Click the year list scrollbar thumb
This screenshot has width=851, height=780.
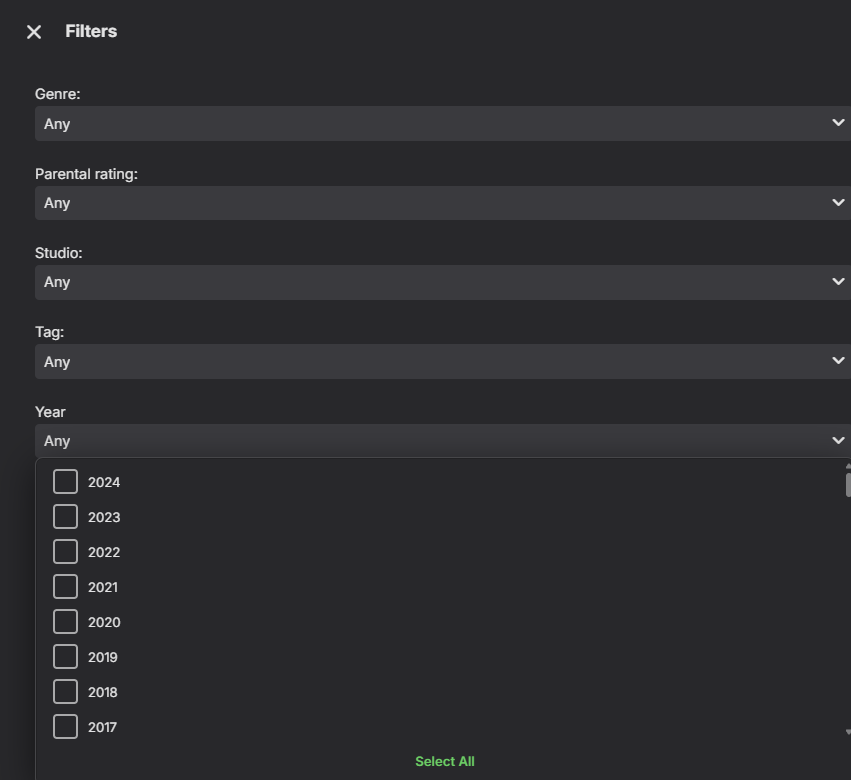click(x=848, y=485)
